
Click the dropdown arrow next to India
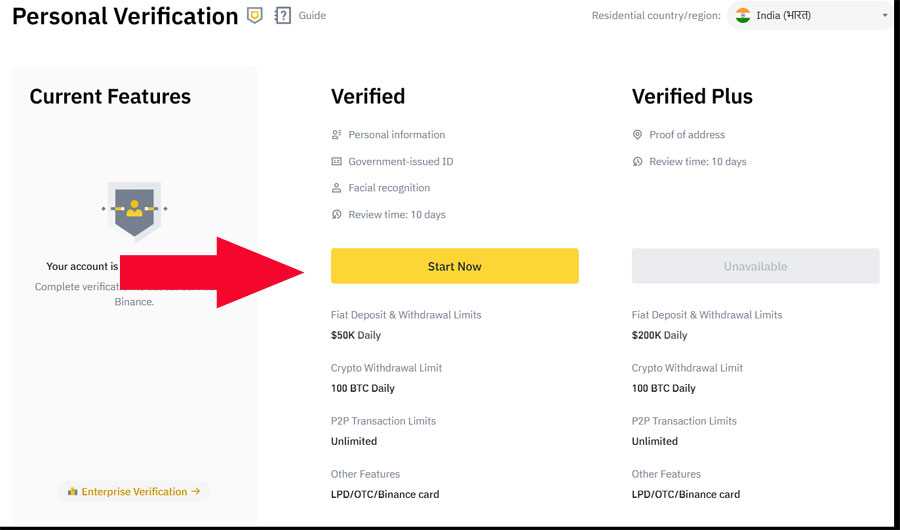tap(885, 16)
